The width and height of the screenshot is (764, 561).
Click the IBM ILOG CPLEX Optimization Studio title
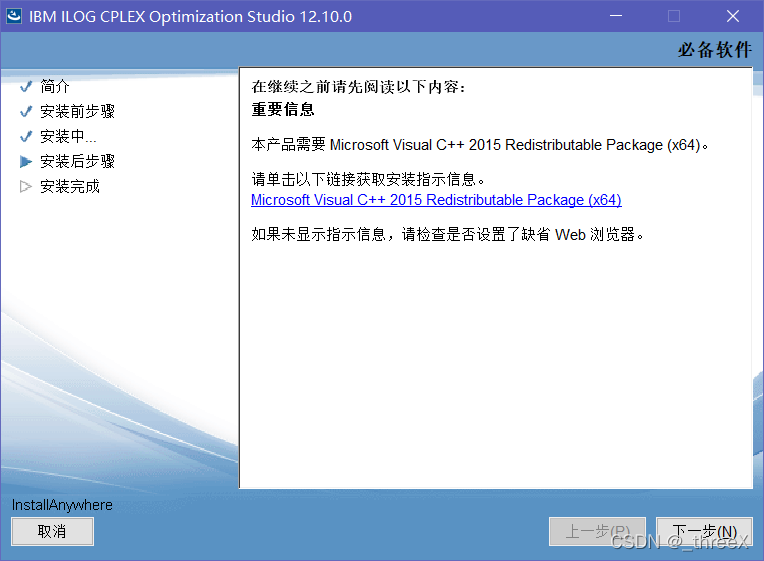190,17
